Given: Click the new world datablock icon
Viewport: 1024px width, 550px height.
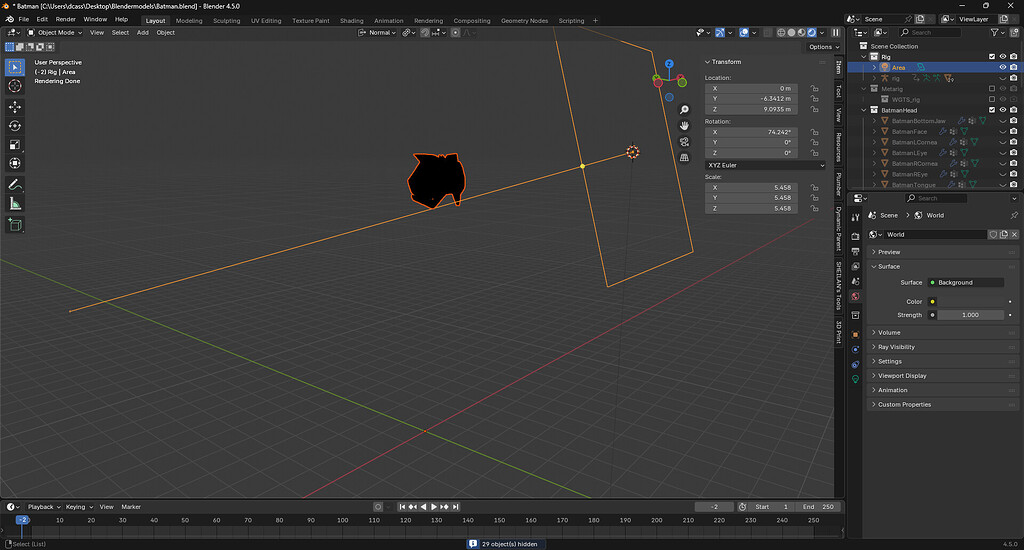Looking at the screenshot, I should [x=1004, y=235].
